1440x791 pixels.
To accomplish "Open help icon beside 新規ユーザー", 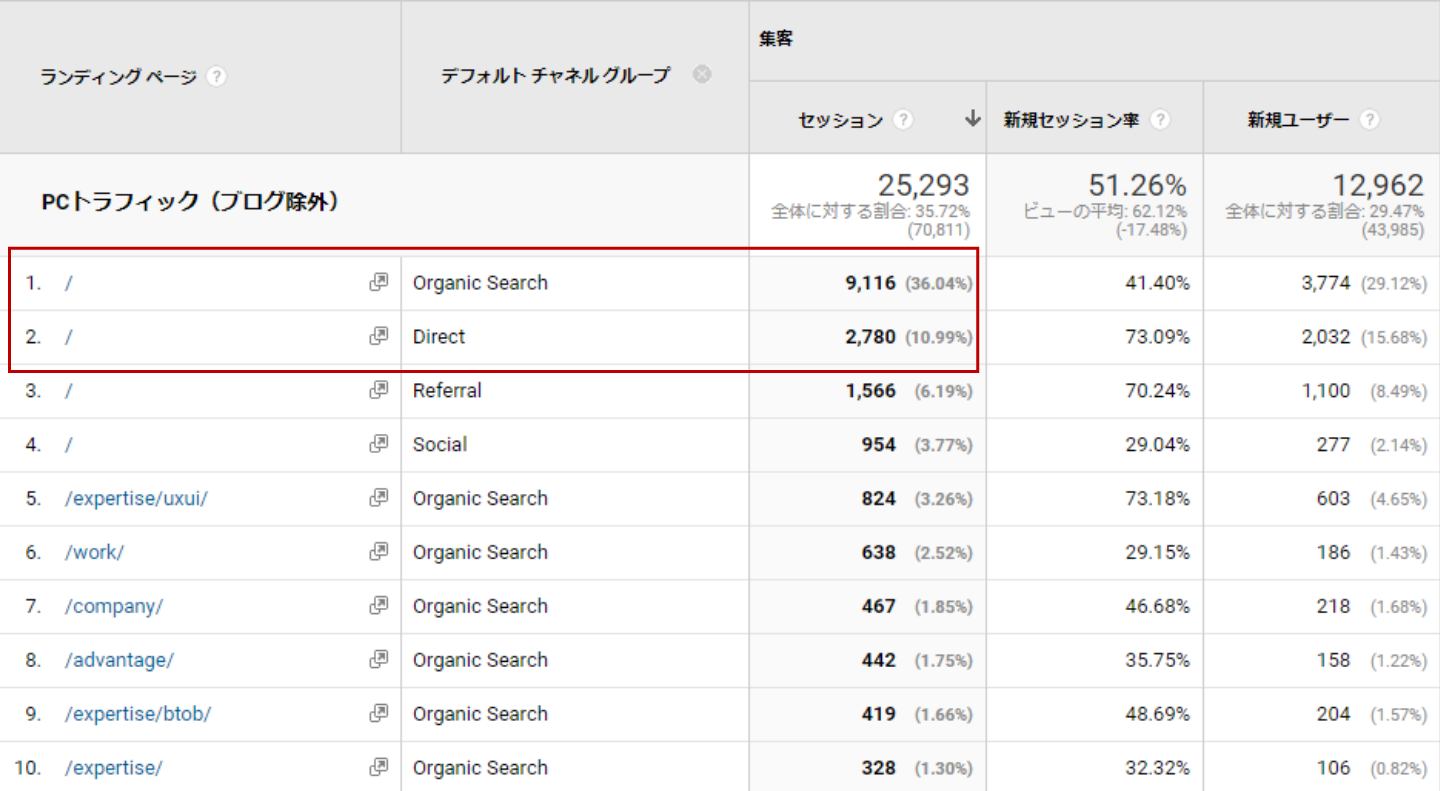I will click(1370, 120).
